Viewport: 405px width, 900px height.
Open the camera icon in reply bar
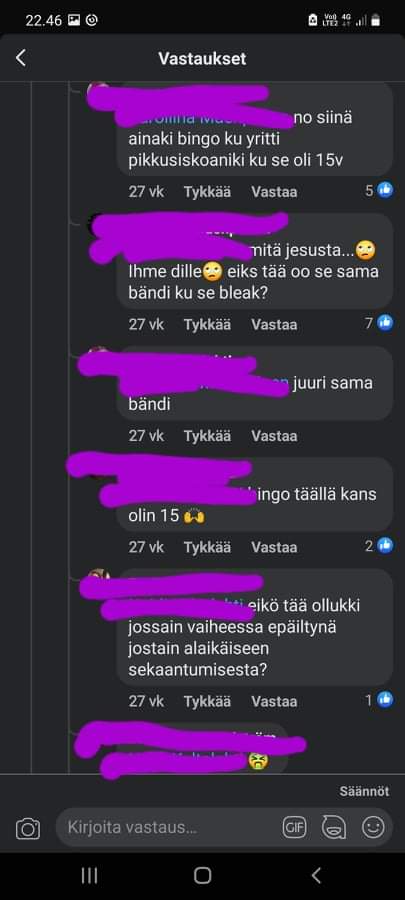coord(28,828)
